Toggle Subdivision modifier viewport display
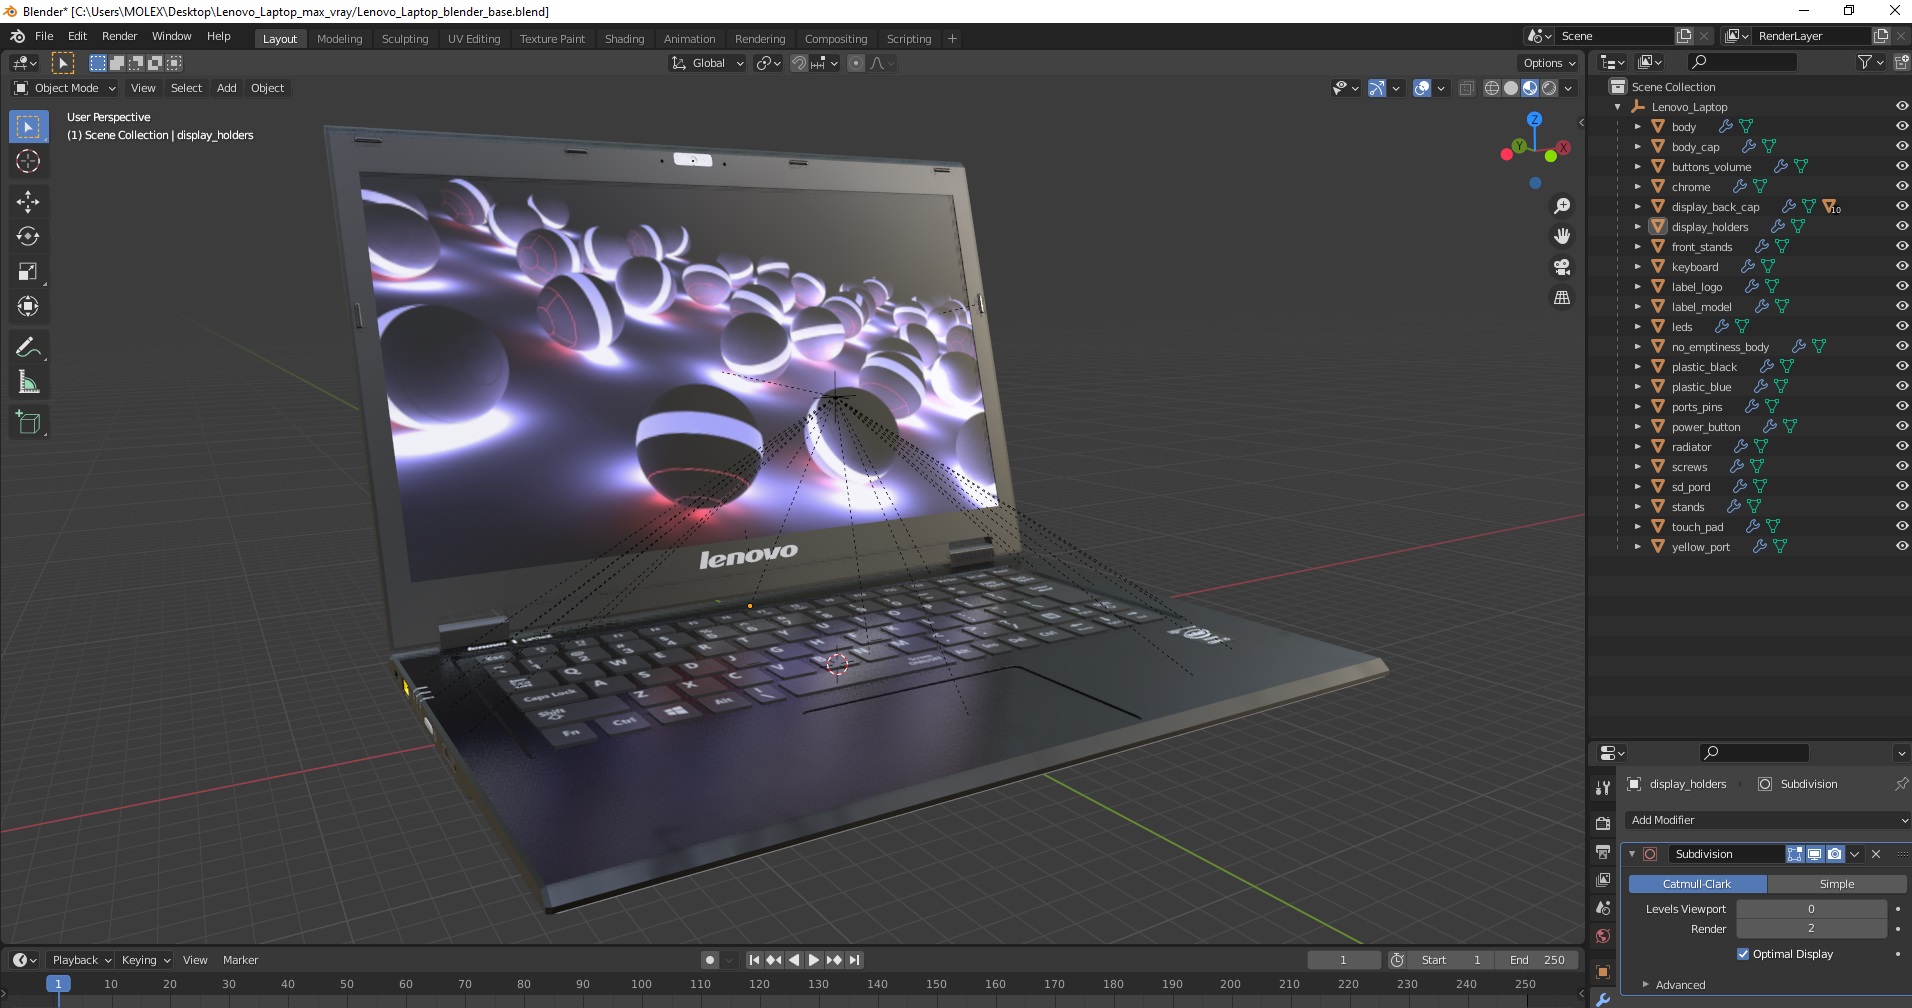This screenshot has width=1912, height=1008. coord(1814,854)
